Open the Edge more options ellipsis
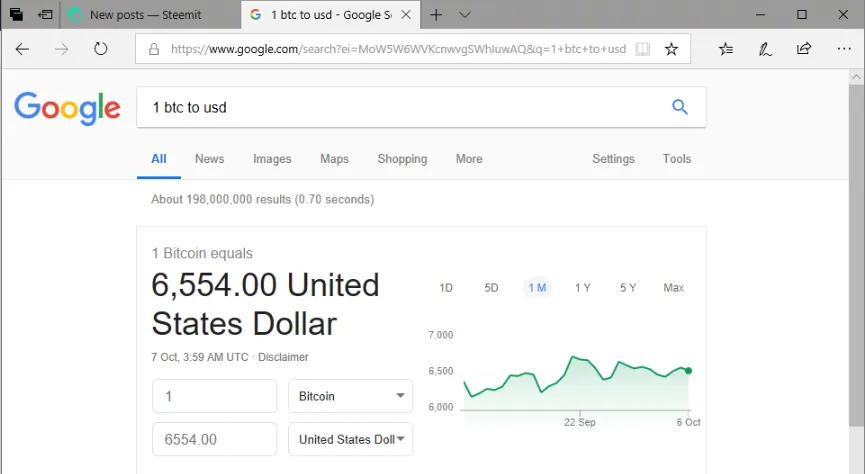 [x=843, y=49]
